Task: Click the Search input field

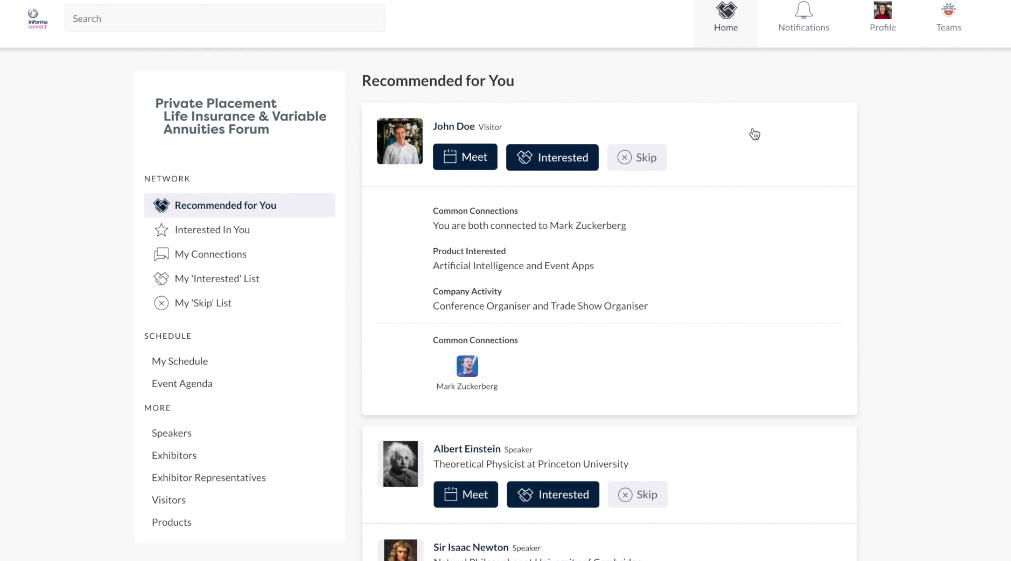Action: (225, 18)
